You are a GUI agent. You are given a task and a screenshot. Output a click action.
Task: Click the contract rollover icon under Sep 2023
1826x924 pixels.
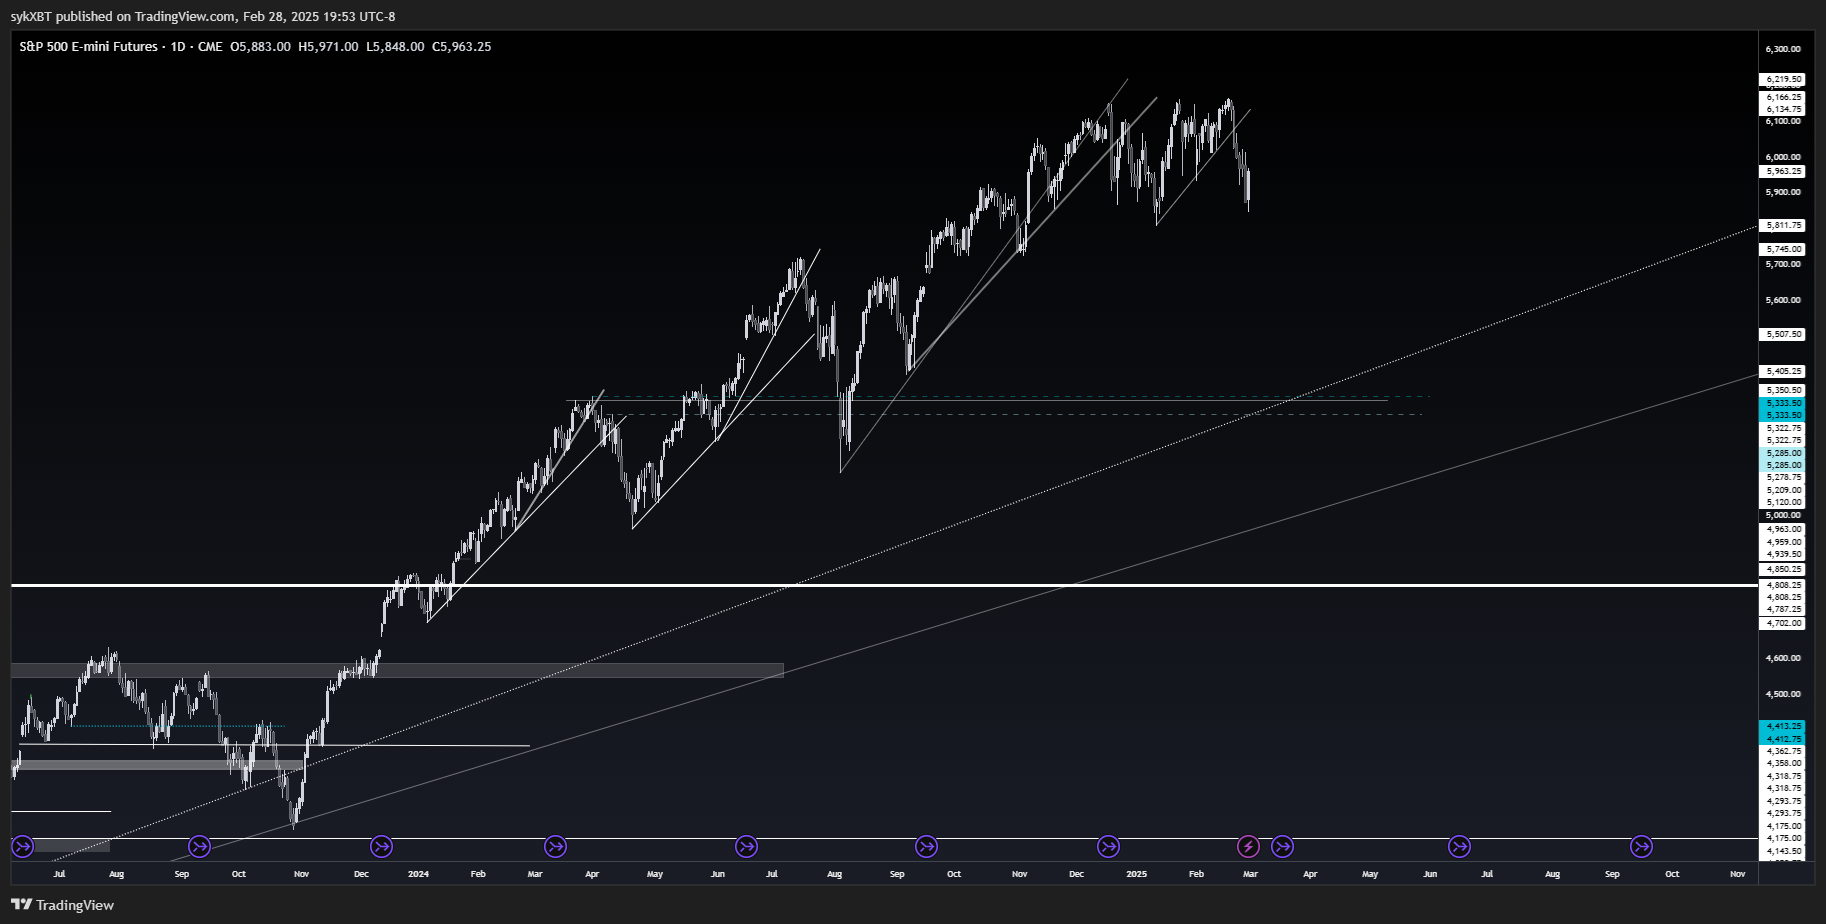click(199, 847)
